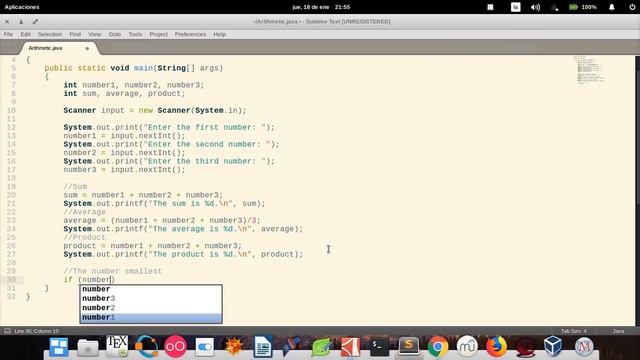This screenshot has width=640, height=360.
Task: Open the Edit menu
Action: (x=25, y=34)
